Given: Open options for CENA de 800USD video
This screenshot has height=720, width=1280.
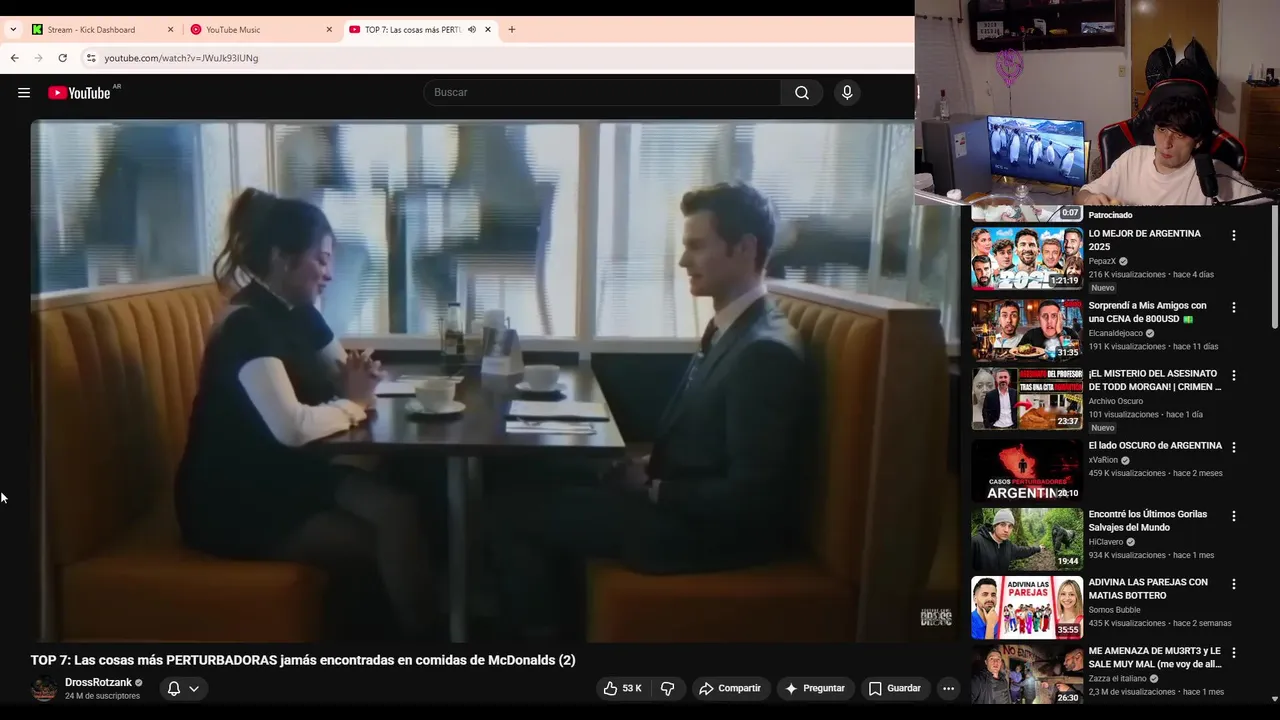Looking at the screenshot, I should (1233, 308).
